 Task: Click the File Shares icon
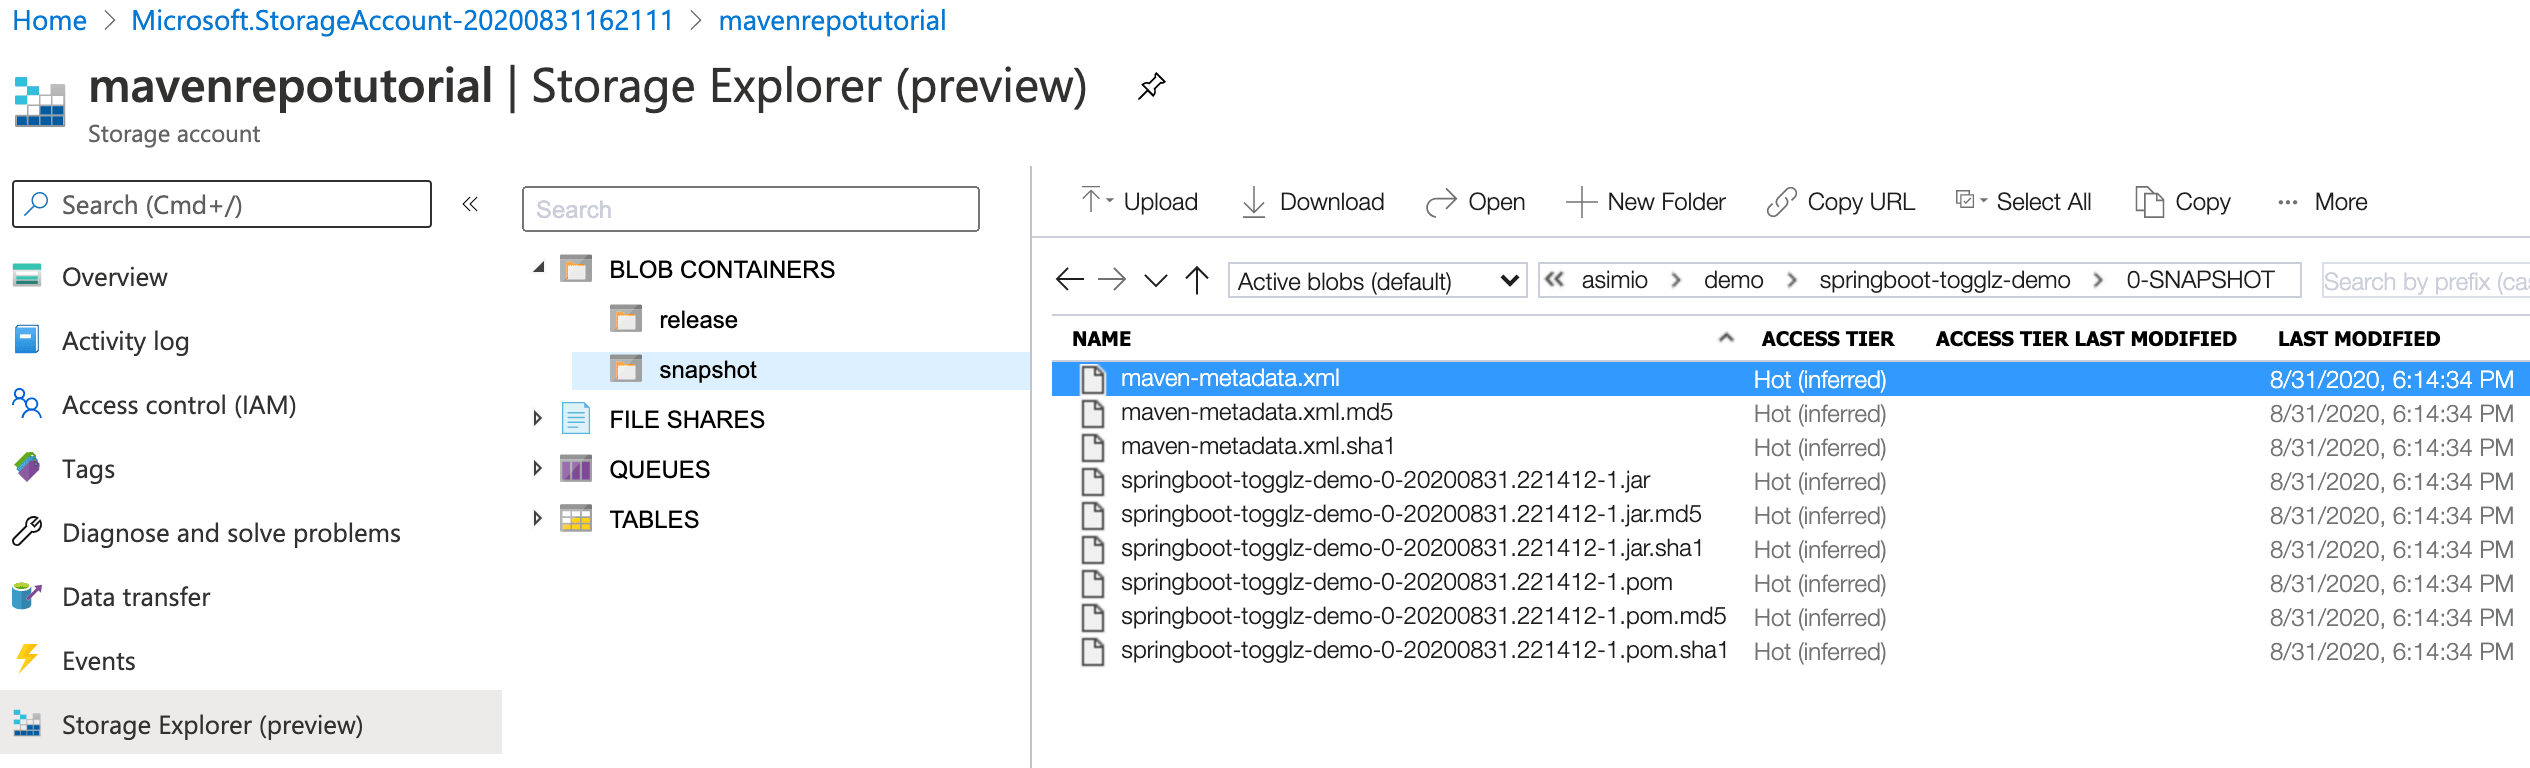(576, 418)
